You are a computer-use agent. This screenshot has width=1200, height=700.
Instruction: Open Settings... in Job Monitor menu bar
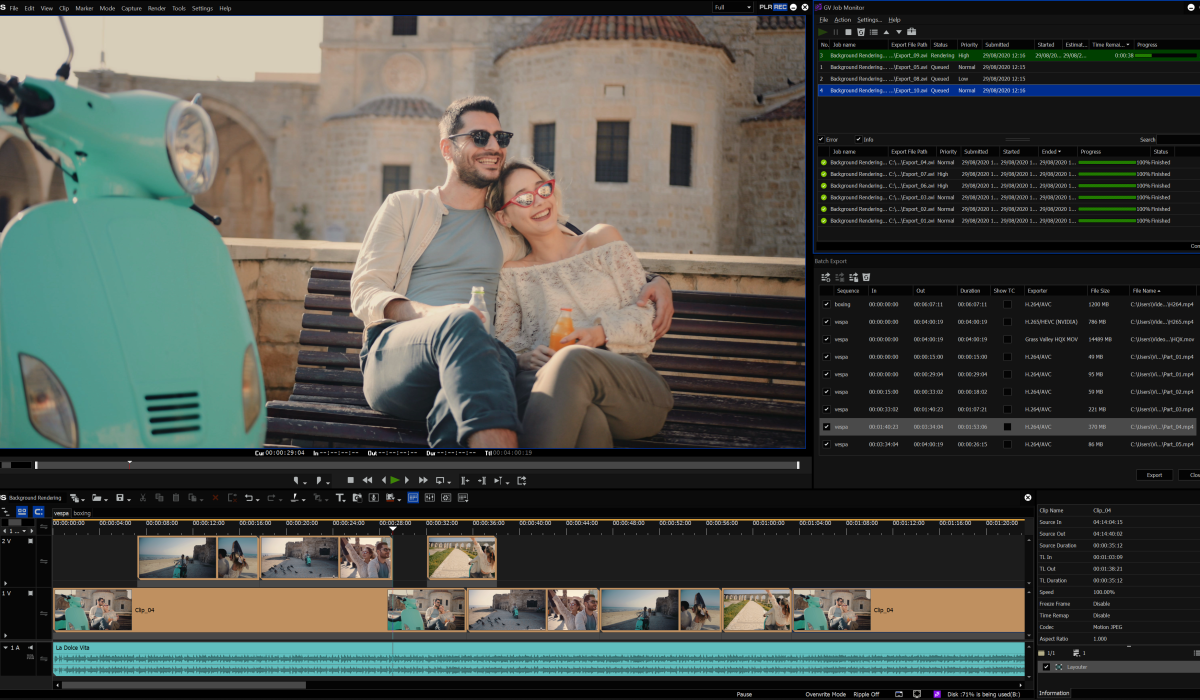869,20
